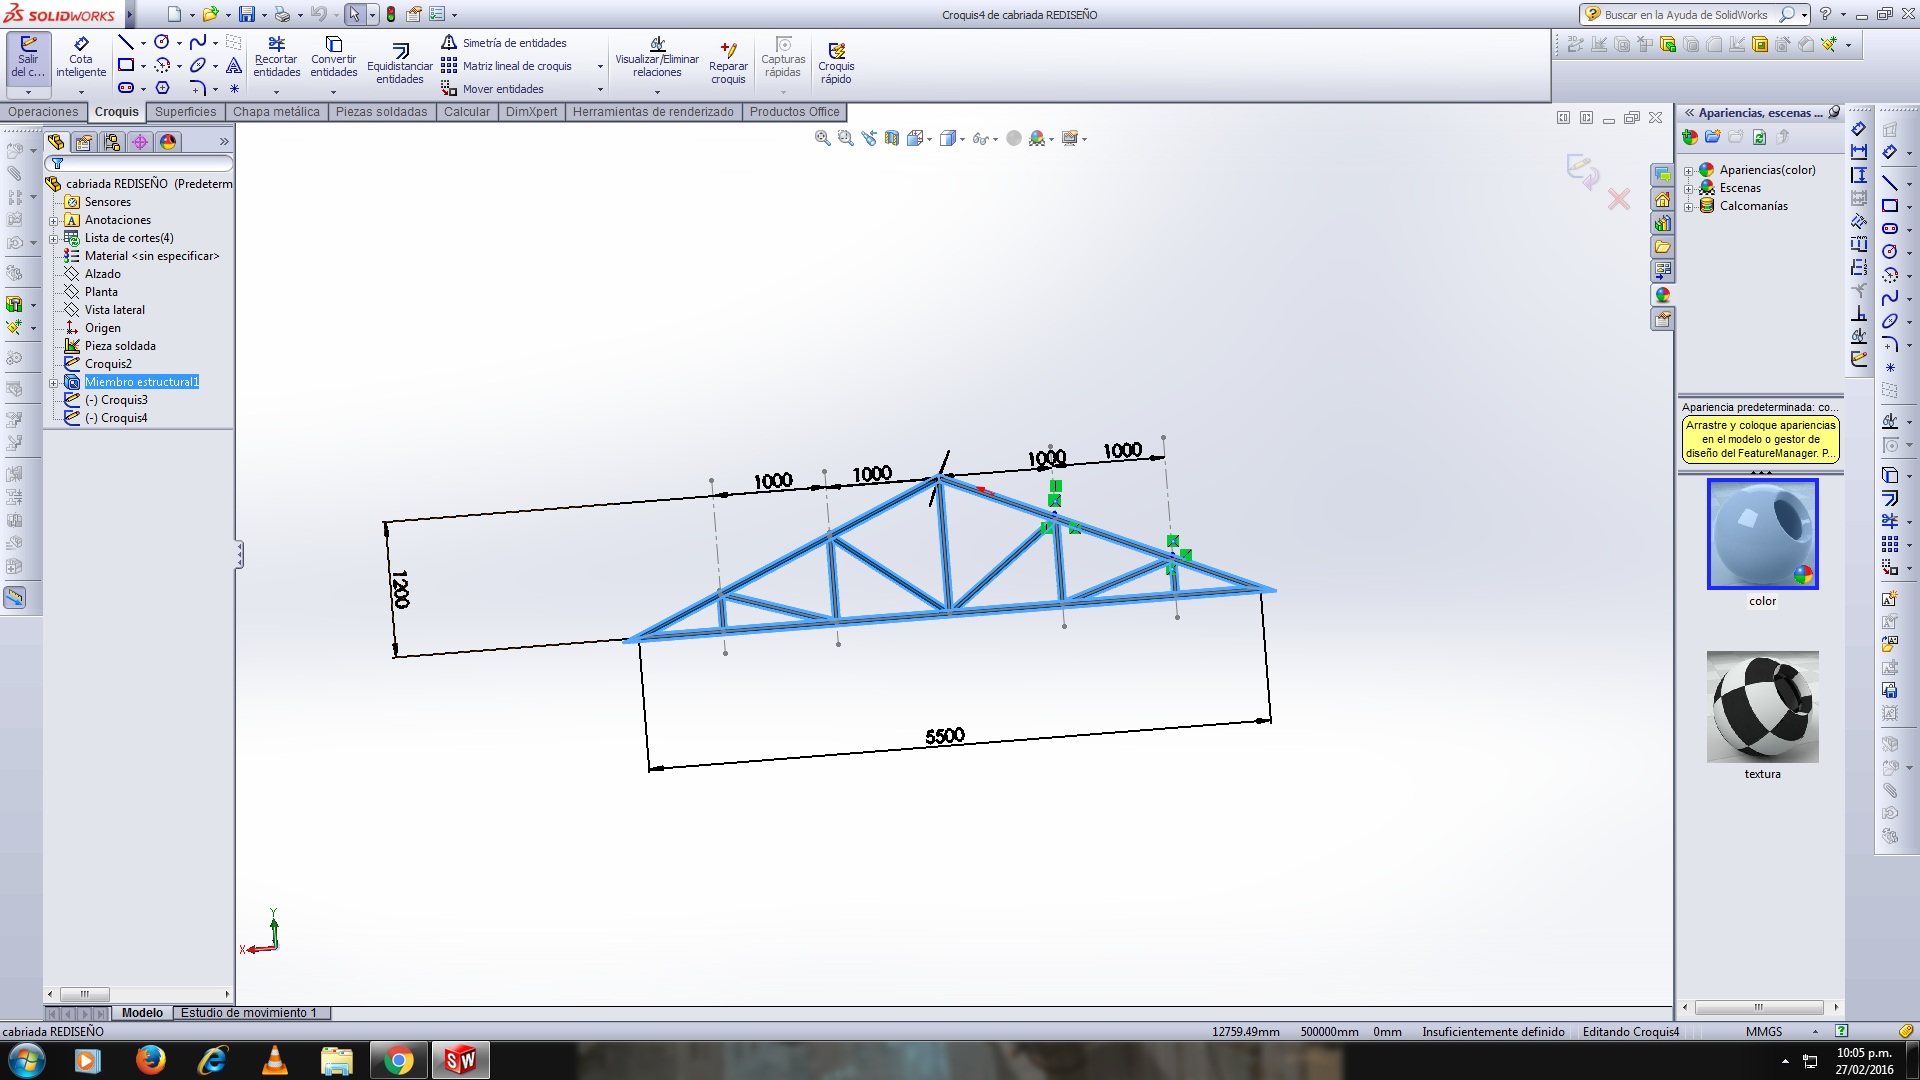Expand Lista de cortes(4) node
The image size is (1920, 1080).
coord(54,239)
